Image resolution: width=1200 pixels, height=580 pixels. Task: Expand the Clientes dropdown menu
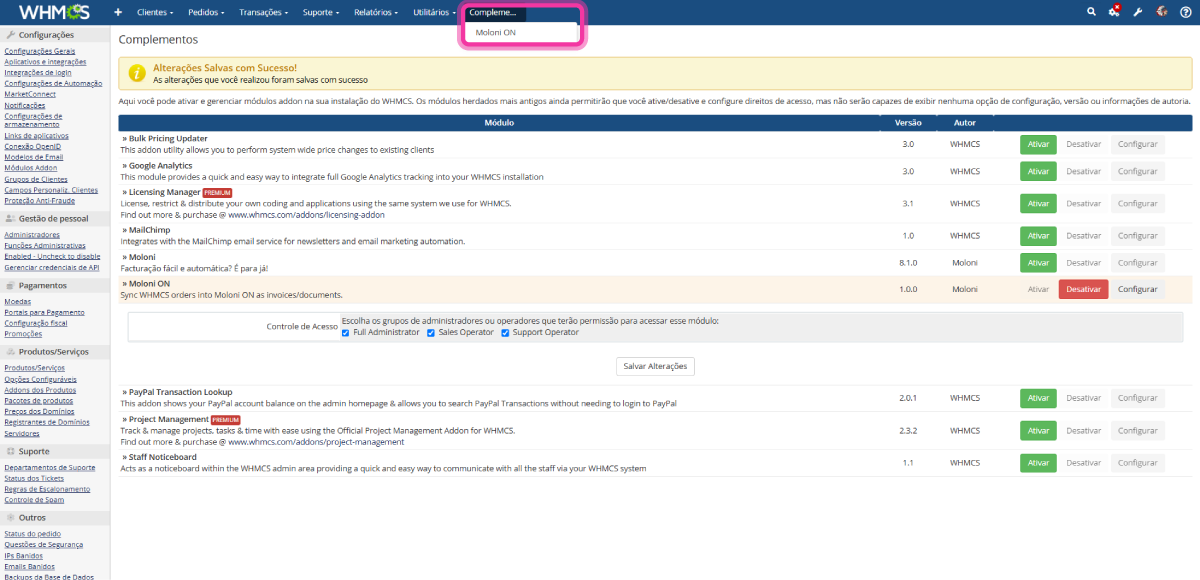pyautogui.click(x=155, y=12)
